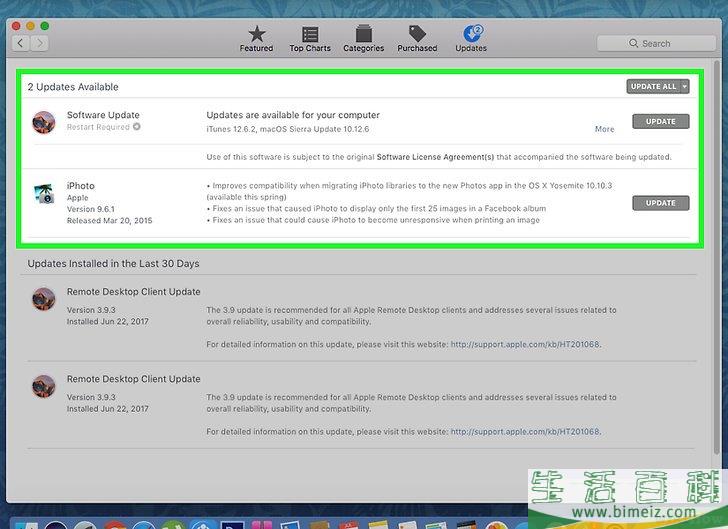728x529 pixels.
Task: Click UPDATE for Software Update
Action: click(661, 121)
